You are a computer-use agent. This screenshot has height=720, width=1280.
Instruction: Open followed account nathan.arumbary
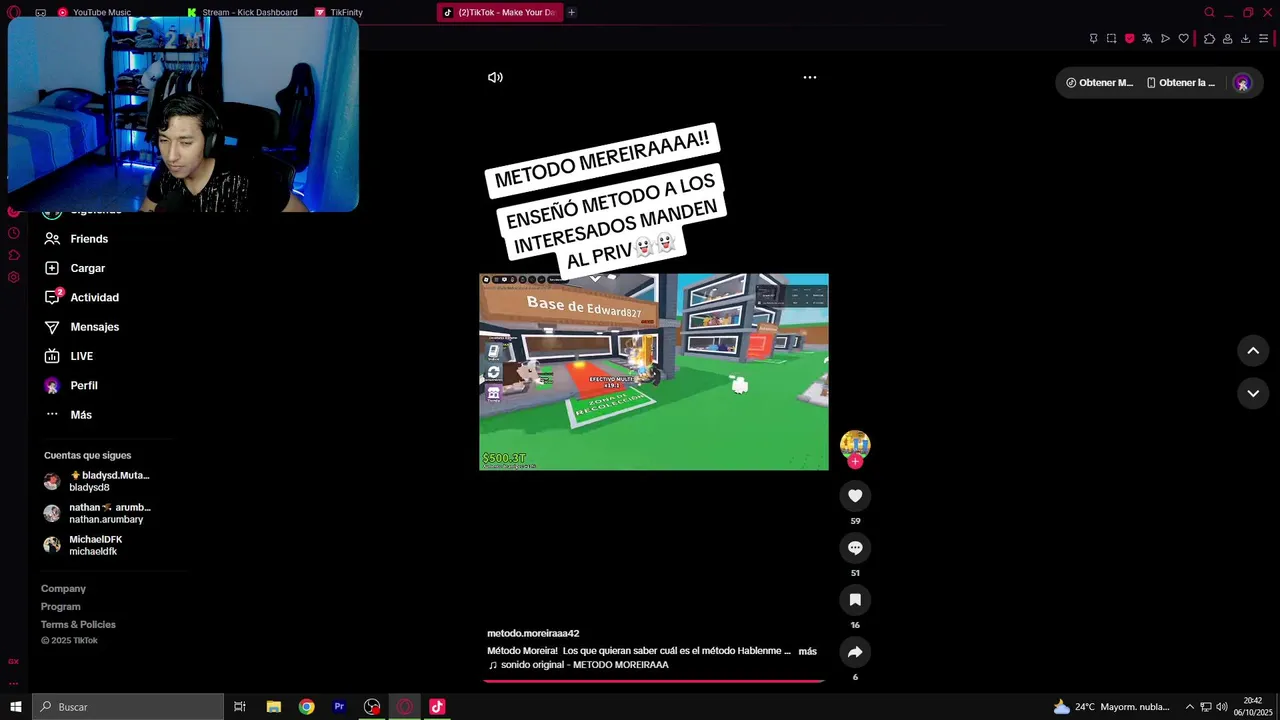[97, 513]
